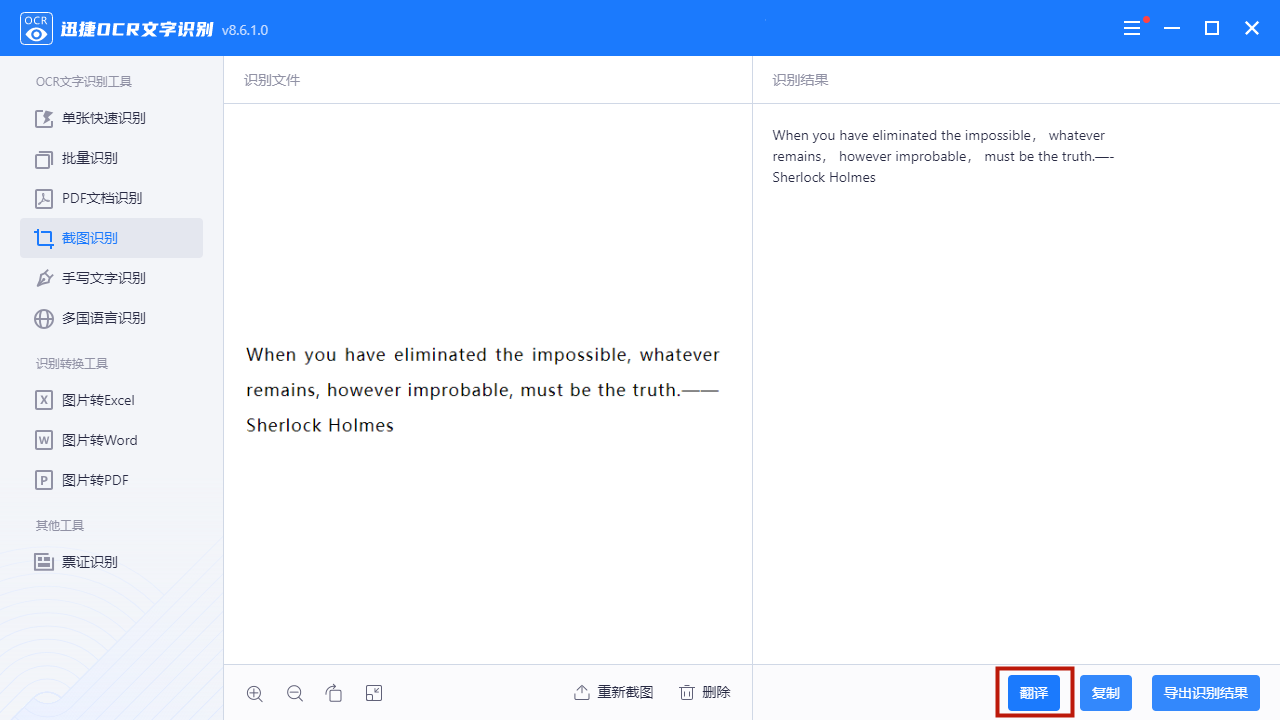Image resolution: width=1280 pixels, height=720 pixels.
Task: Open 批量识别 batch recognition
Action: [x=112, y=158]
